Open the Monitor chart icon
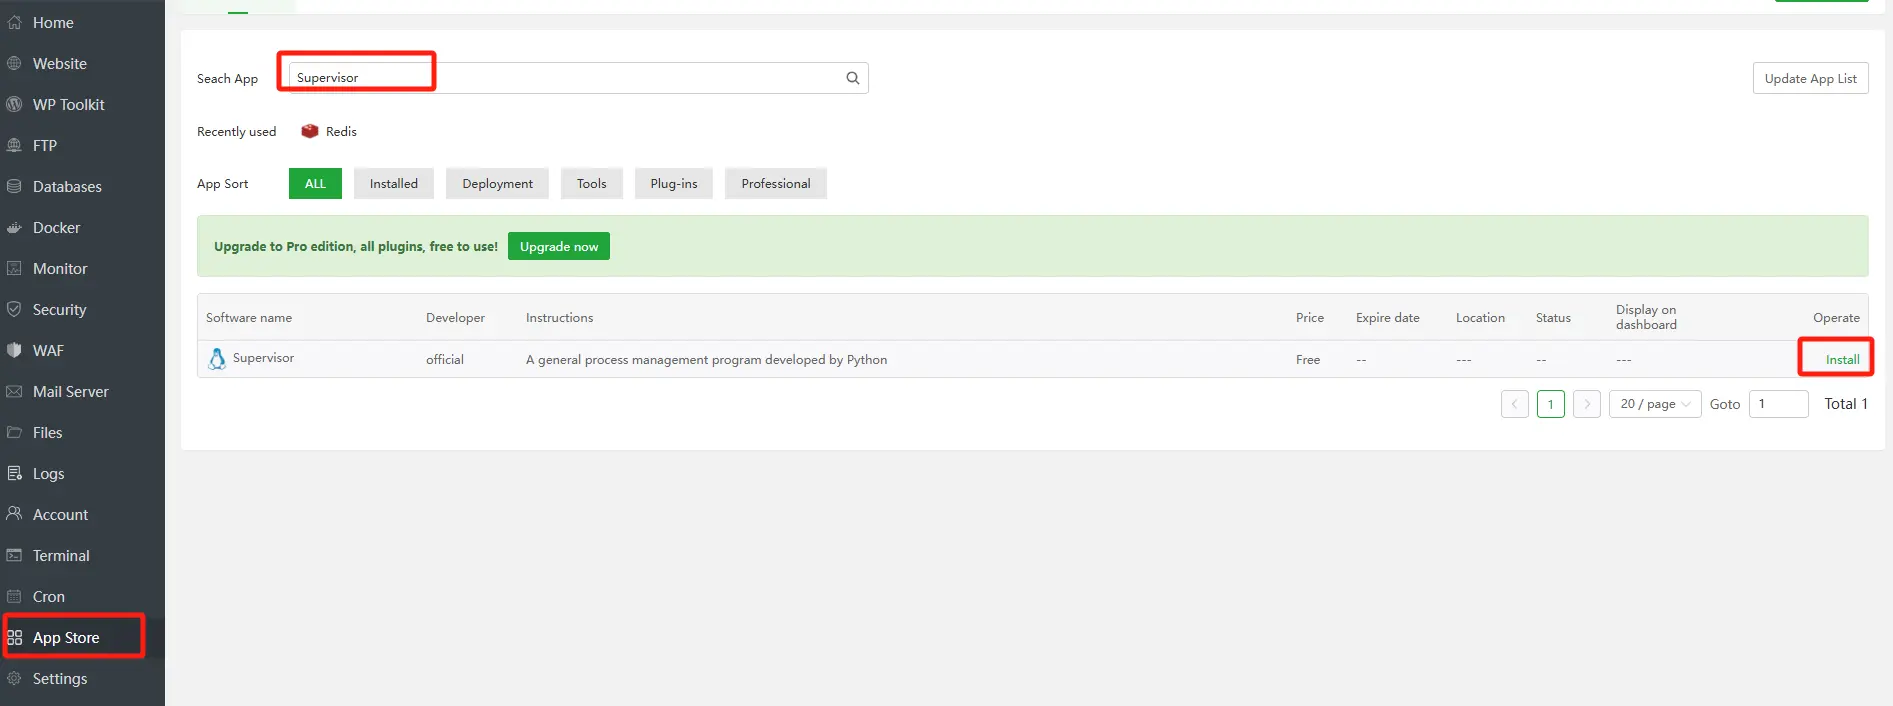The image size is (1893, 706). (x=14, y=268)
